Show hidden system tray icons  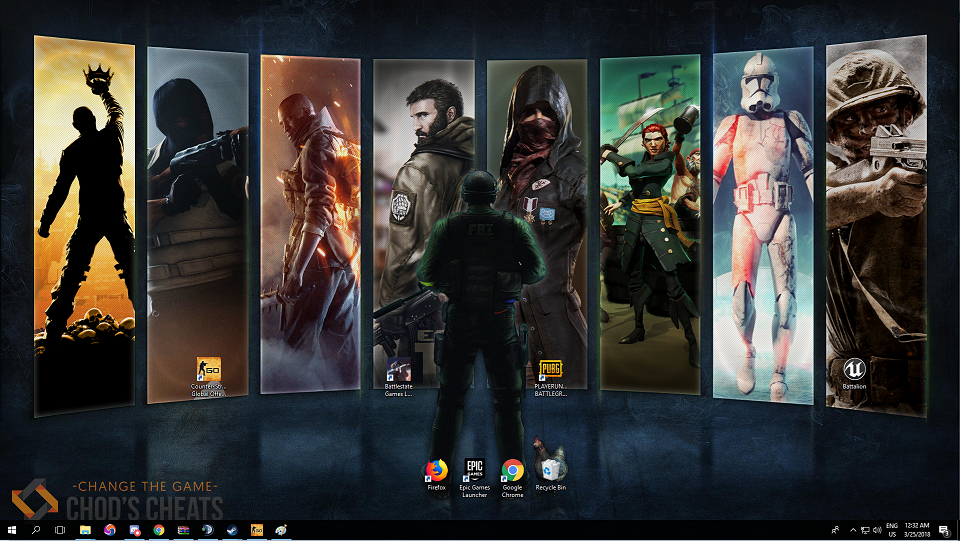coord(853,530)
